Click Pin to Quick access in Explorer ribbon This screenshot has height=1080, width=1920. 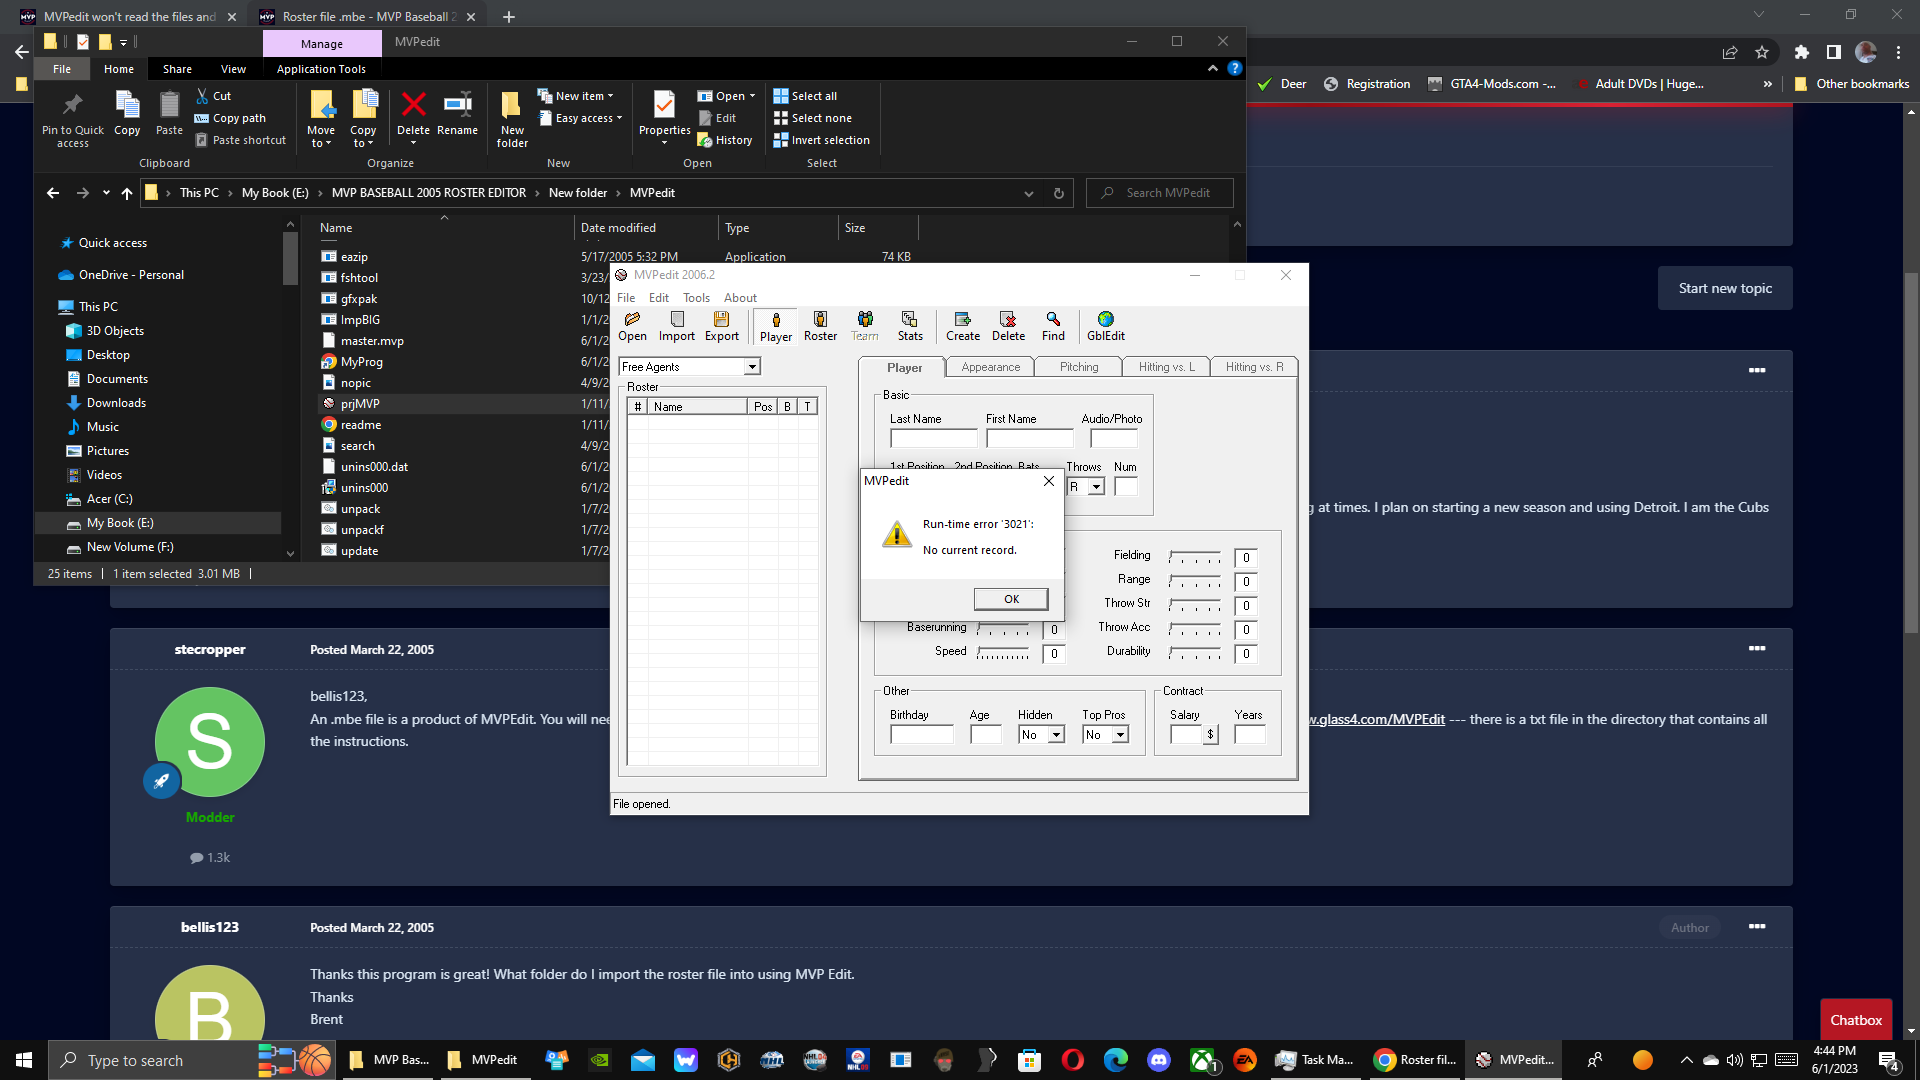(x=73, y=120)
